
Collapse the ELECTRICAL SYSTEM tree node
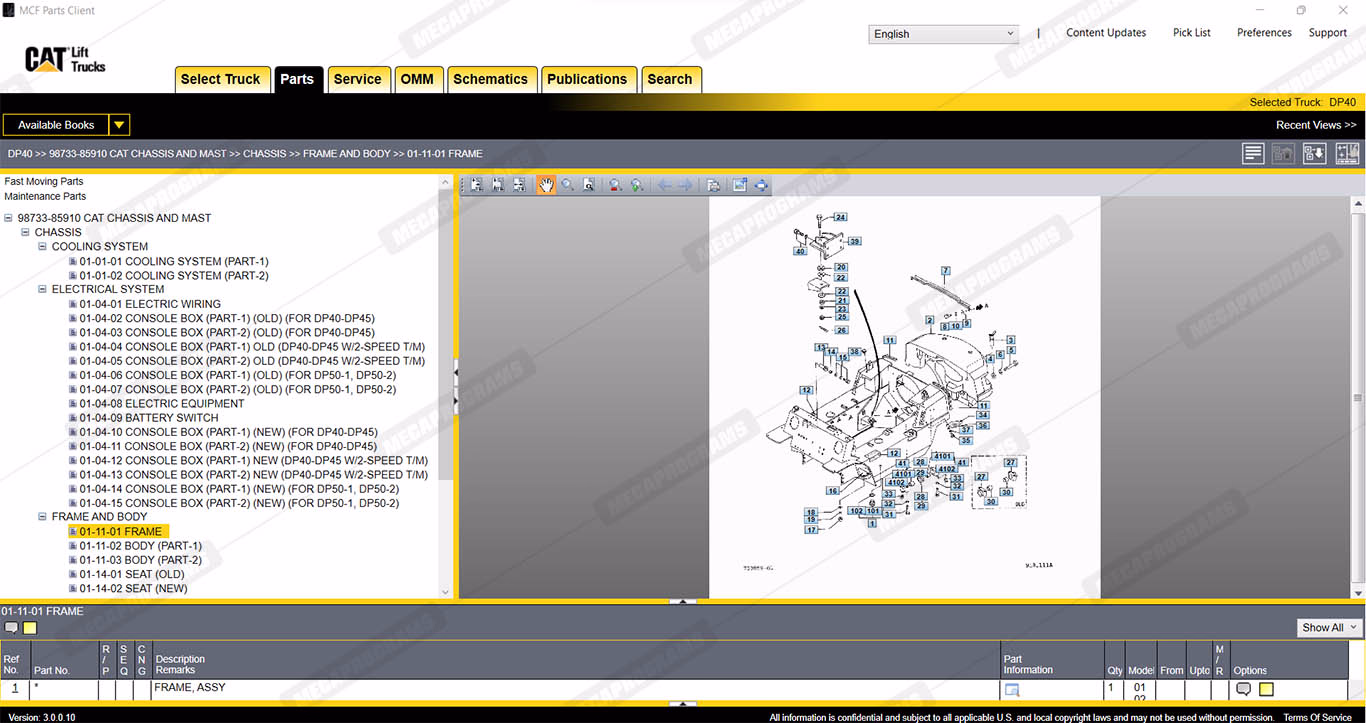(43, 290)
